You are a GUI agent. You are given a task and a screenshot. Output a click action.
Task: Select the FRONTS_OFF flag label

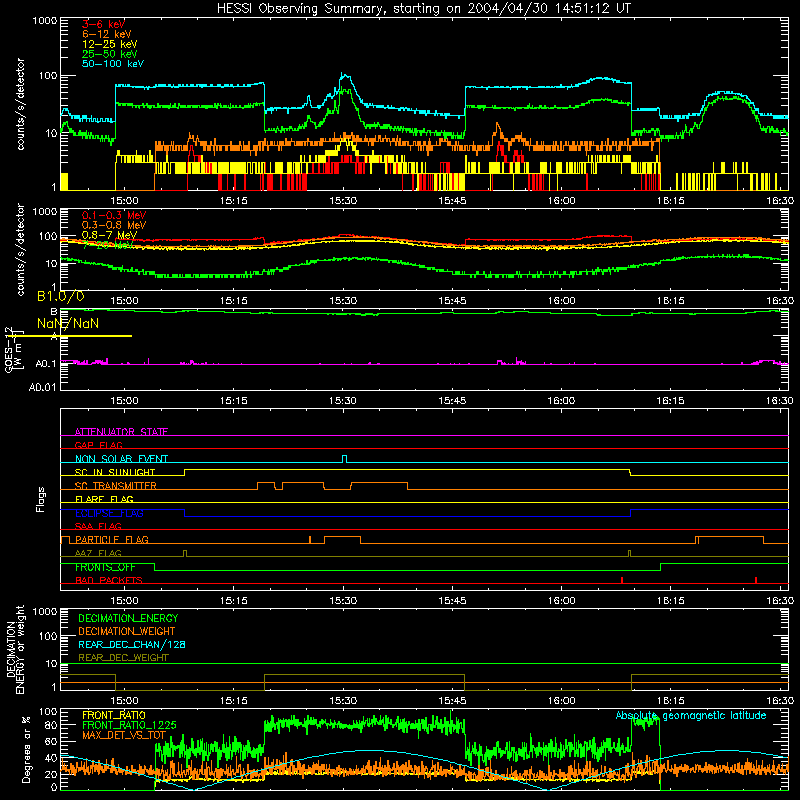105,567
